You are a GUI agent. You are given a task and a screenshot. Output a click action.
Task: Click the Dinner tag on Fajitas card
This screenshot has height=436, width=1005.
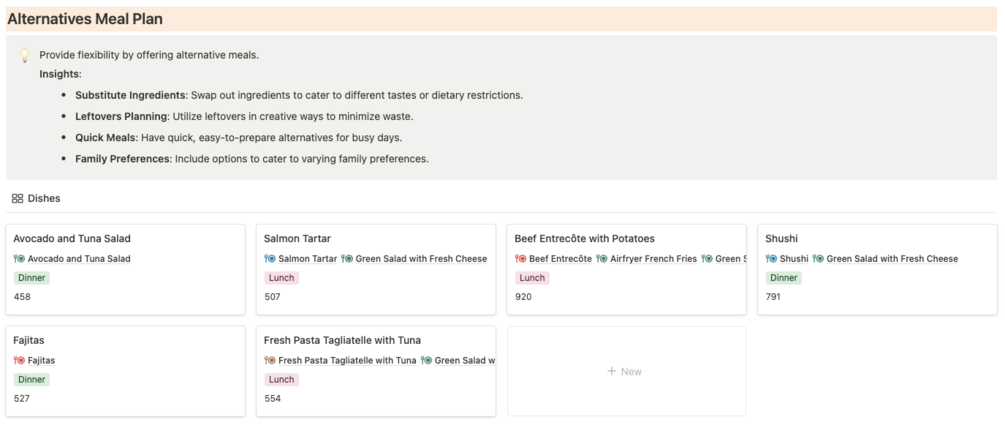(x=32, y=380)
